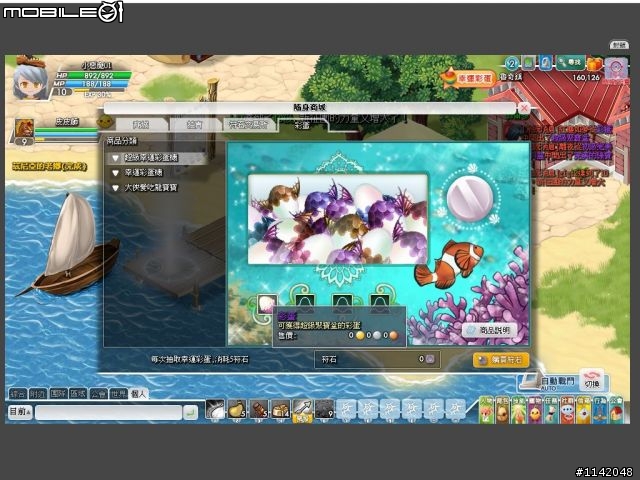
Task: Click the green send-message arrow button
Action: click(x=191, y=412)
